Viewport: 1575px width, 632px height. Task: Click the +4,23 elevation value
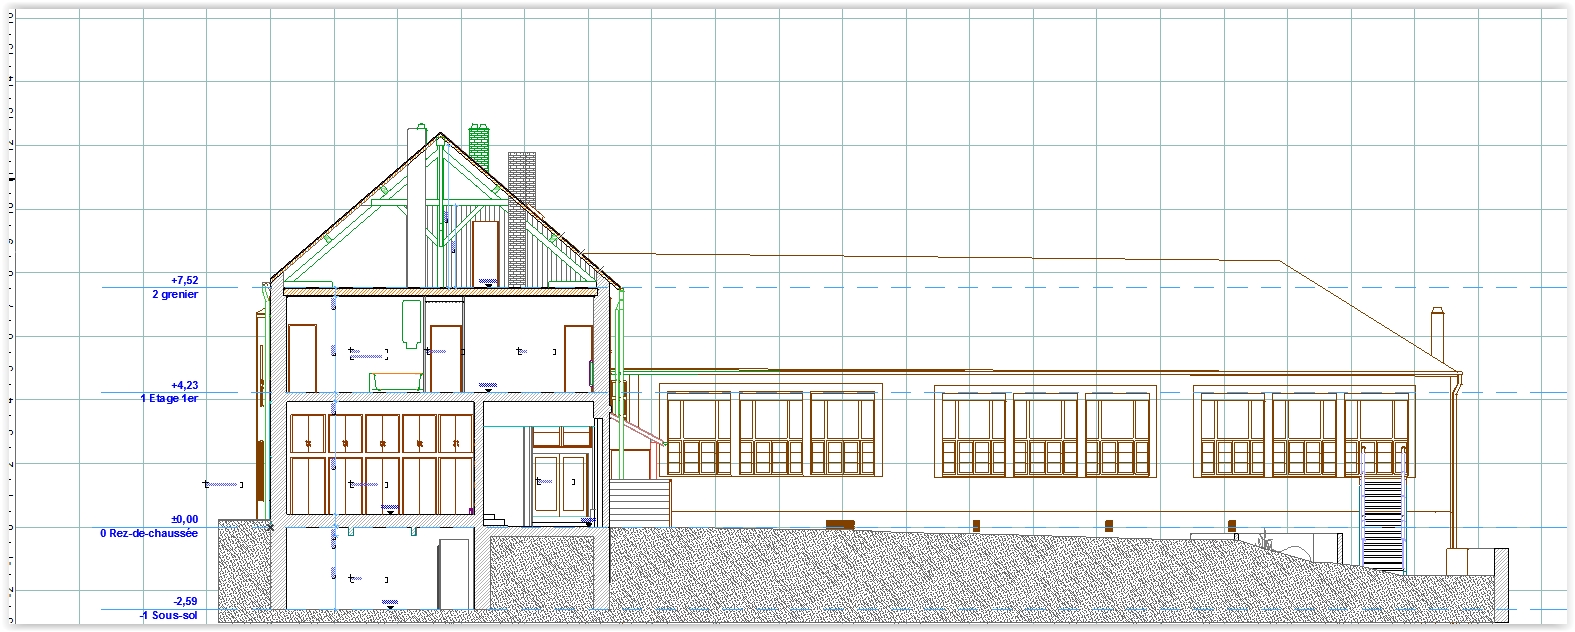tap(184, 385)
